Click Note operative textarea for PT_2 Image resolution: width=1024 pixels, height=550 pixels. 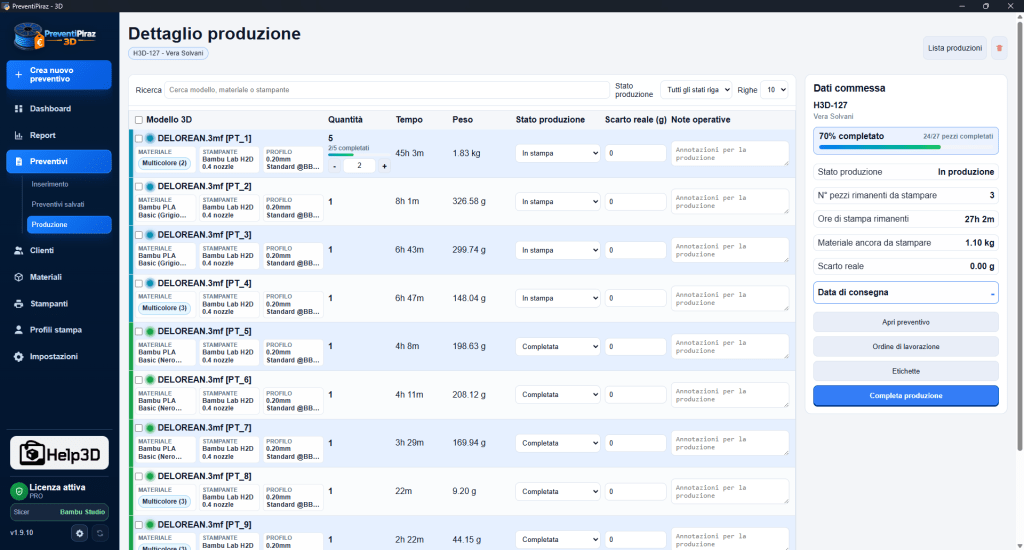pyautogui.click(x=729, y=202)
